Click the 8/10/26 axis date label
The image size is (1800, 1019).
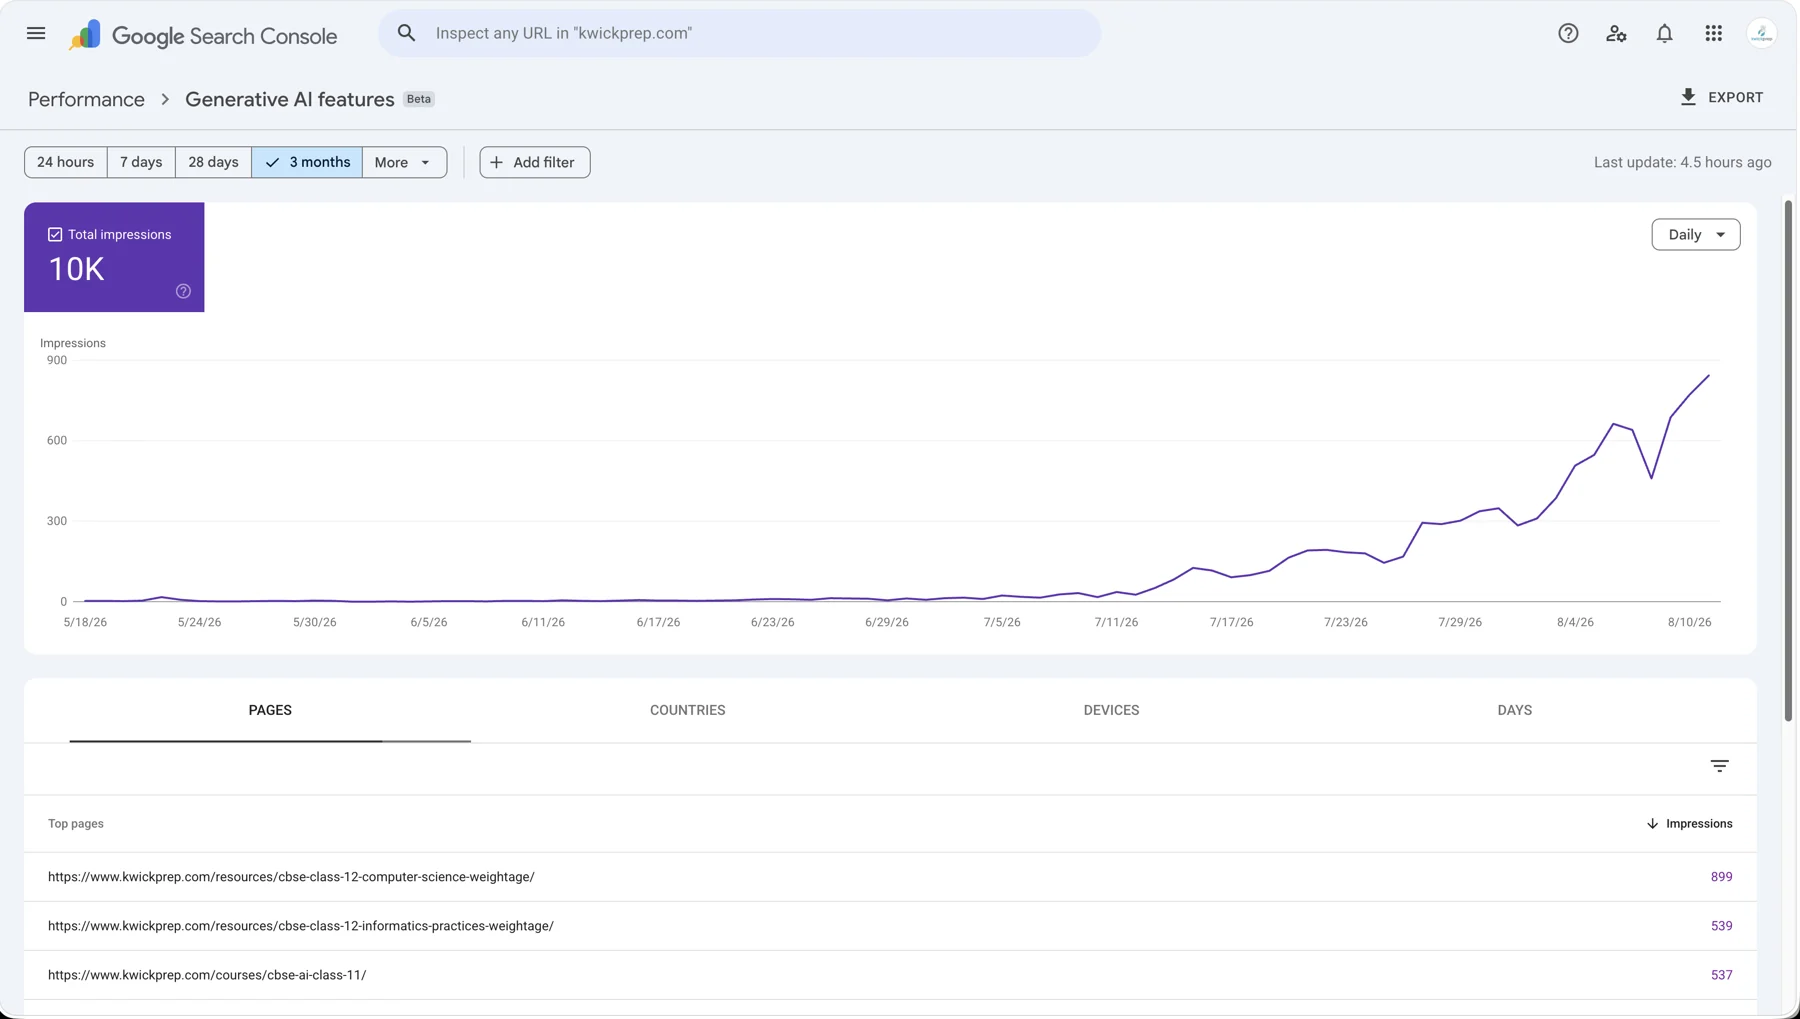coord(1689,622)
